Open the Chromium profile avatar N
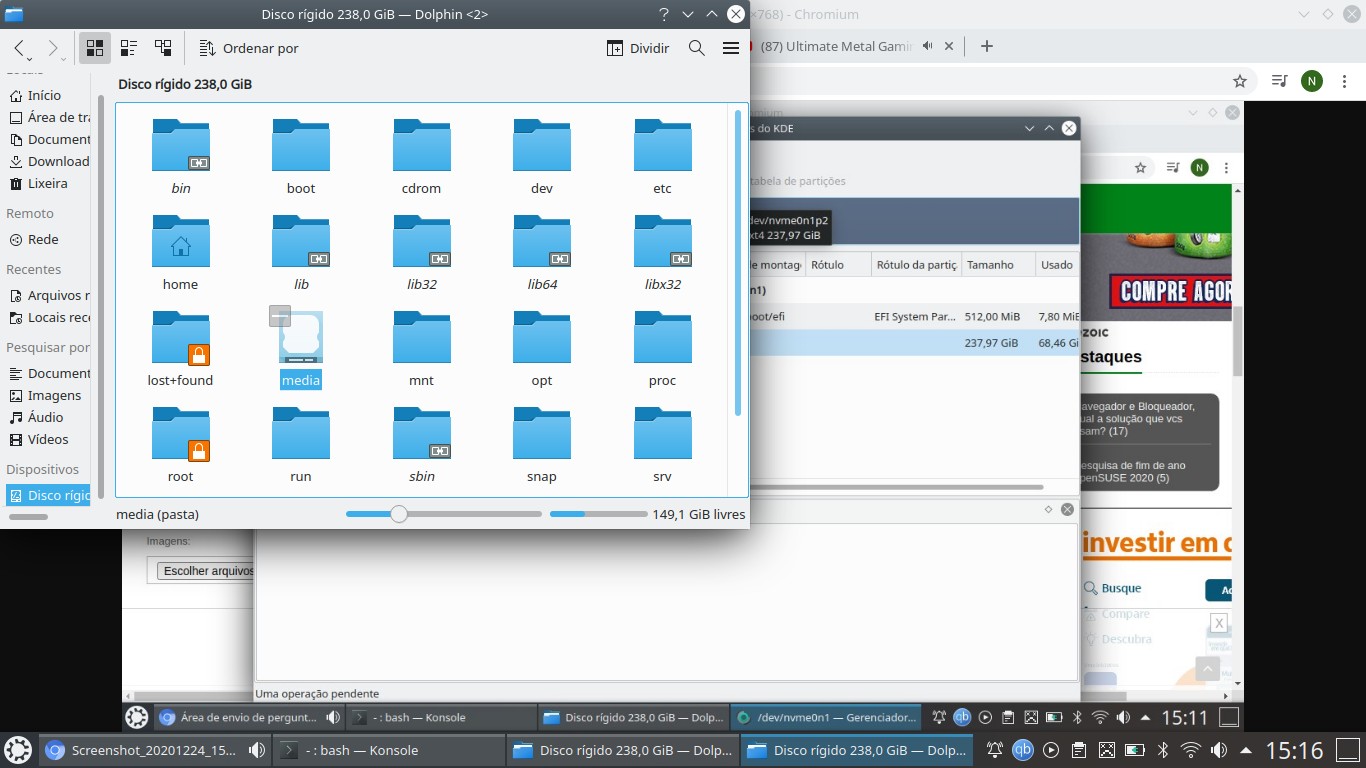The width and height of the screenshot is (1366, 768). 1312,81
